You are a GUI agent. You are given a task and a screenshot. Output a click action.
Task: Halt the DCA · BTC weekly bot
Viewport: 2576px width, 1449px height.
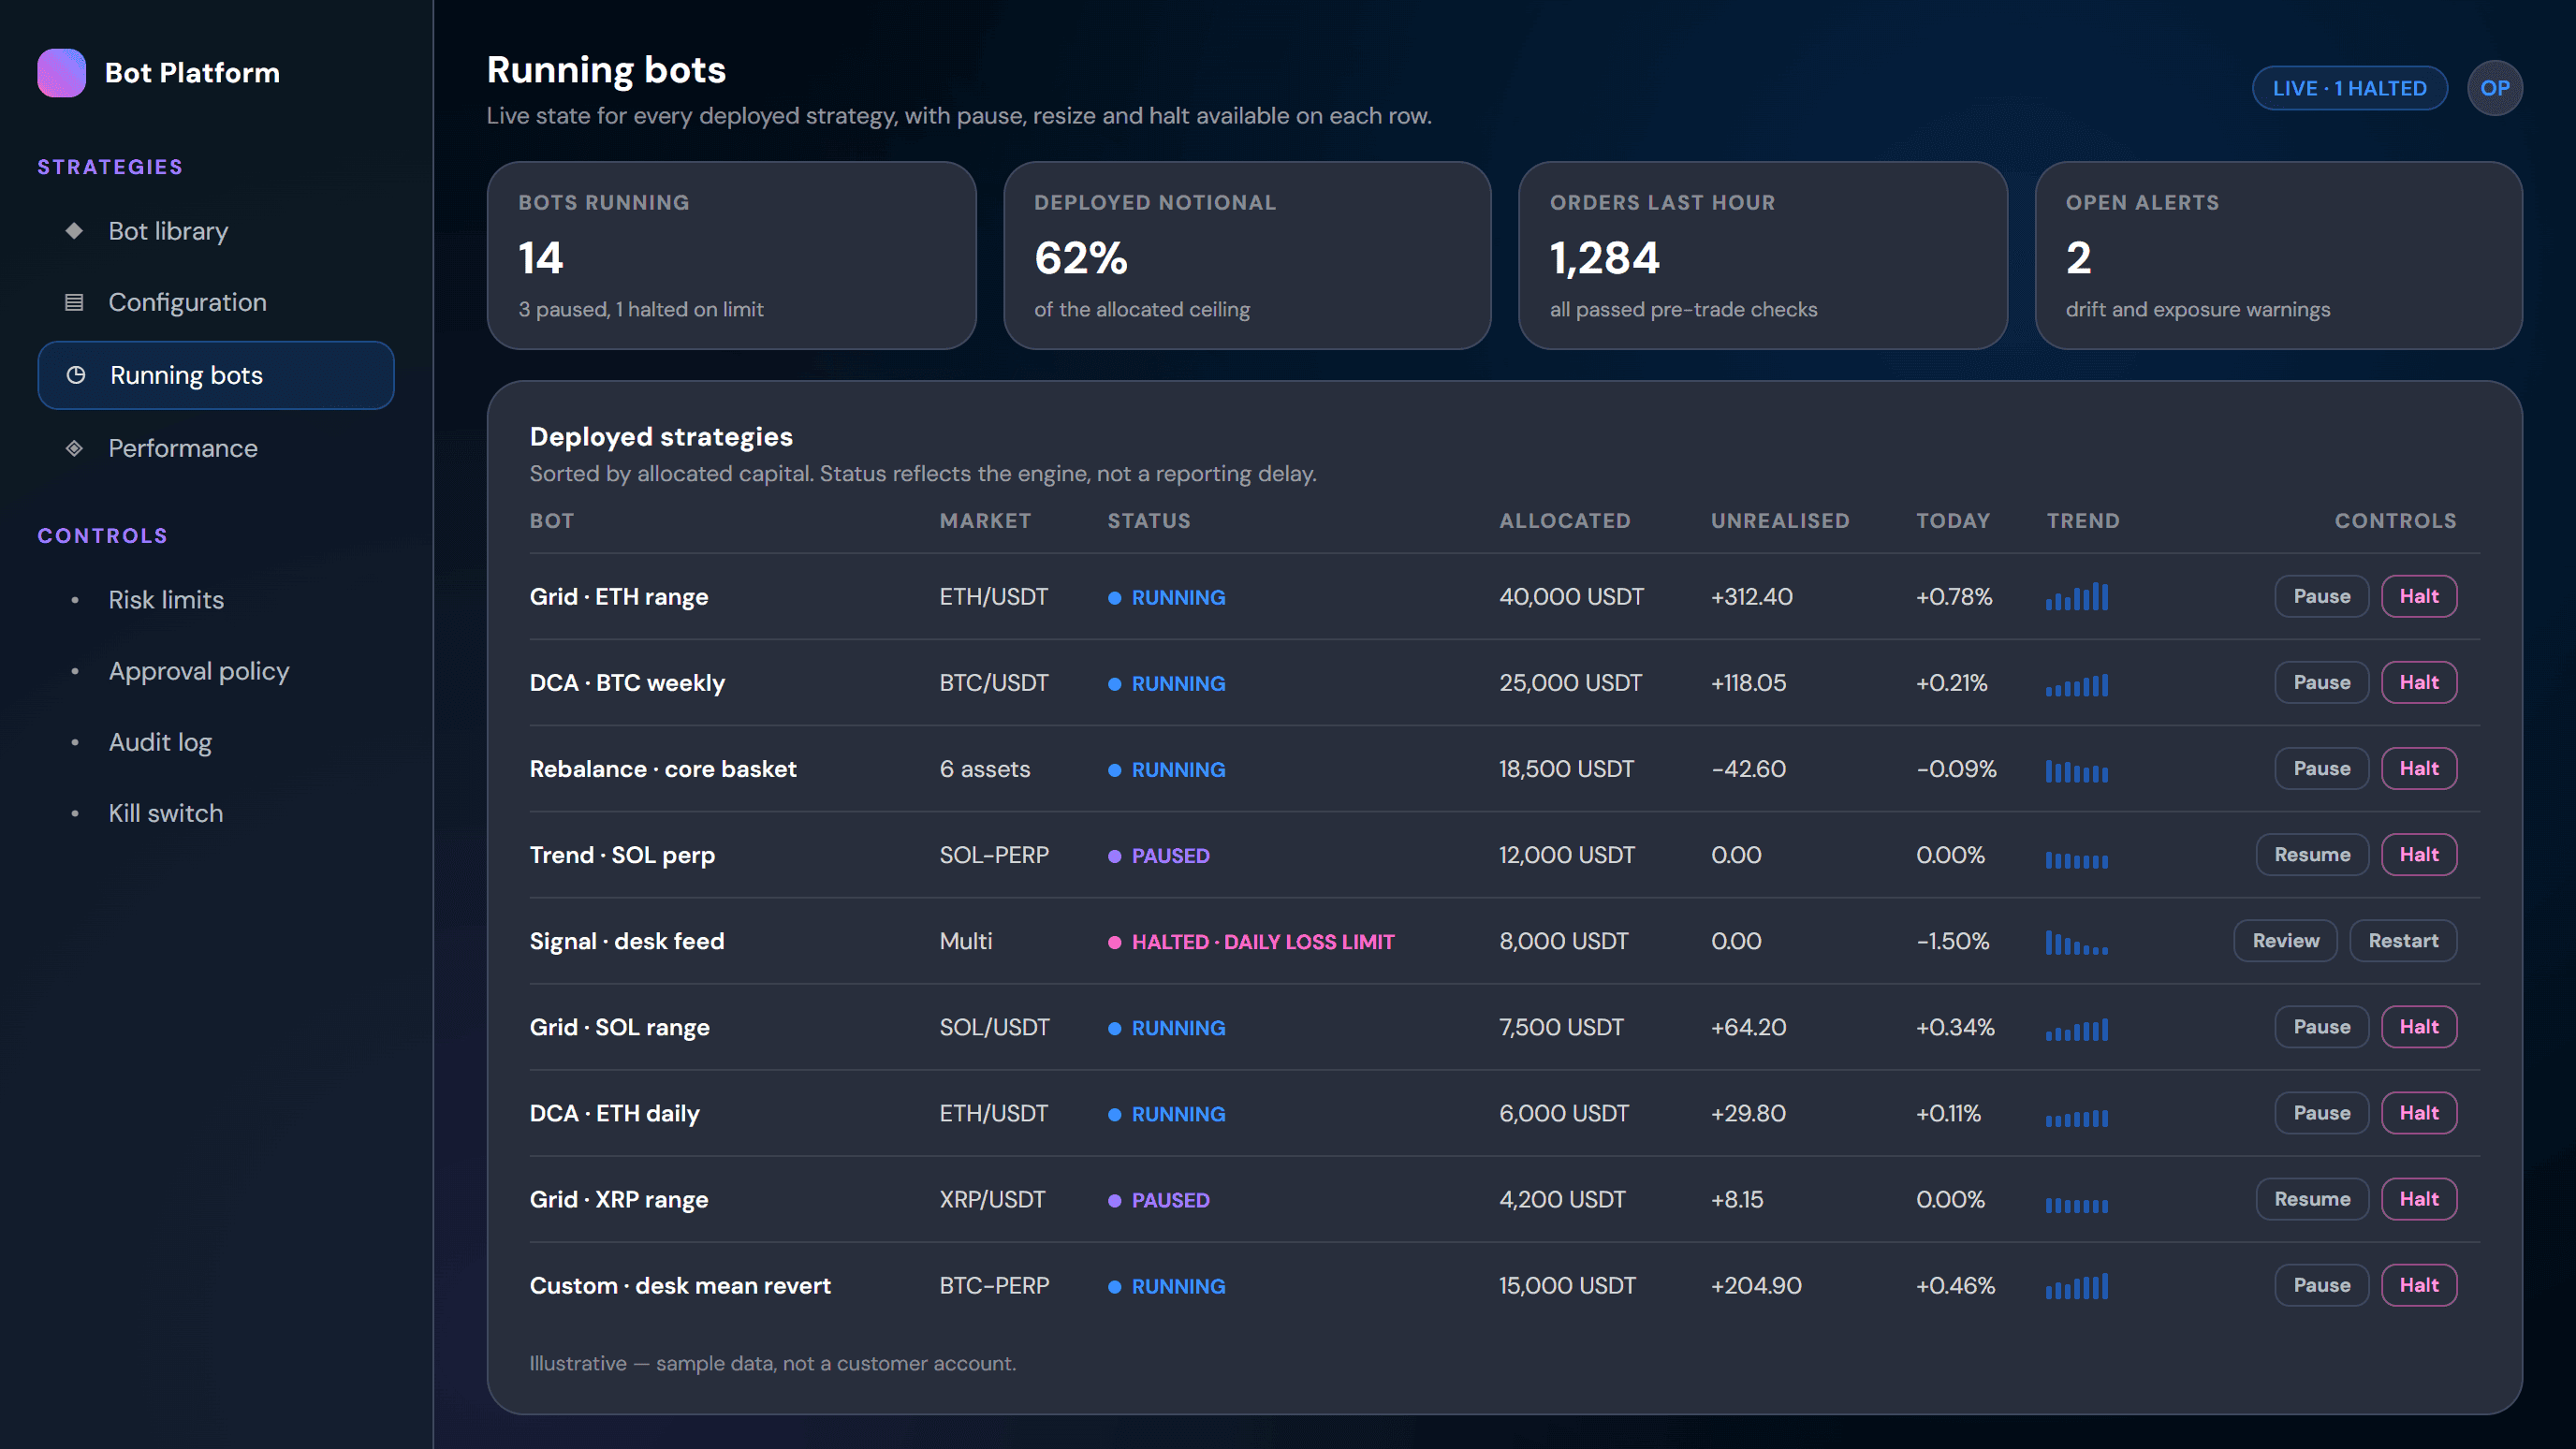click(2418, 682)
